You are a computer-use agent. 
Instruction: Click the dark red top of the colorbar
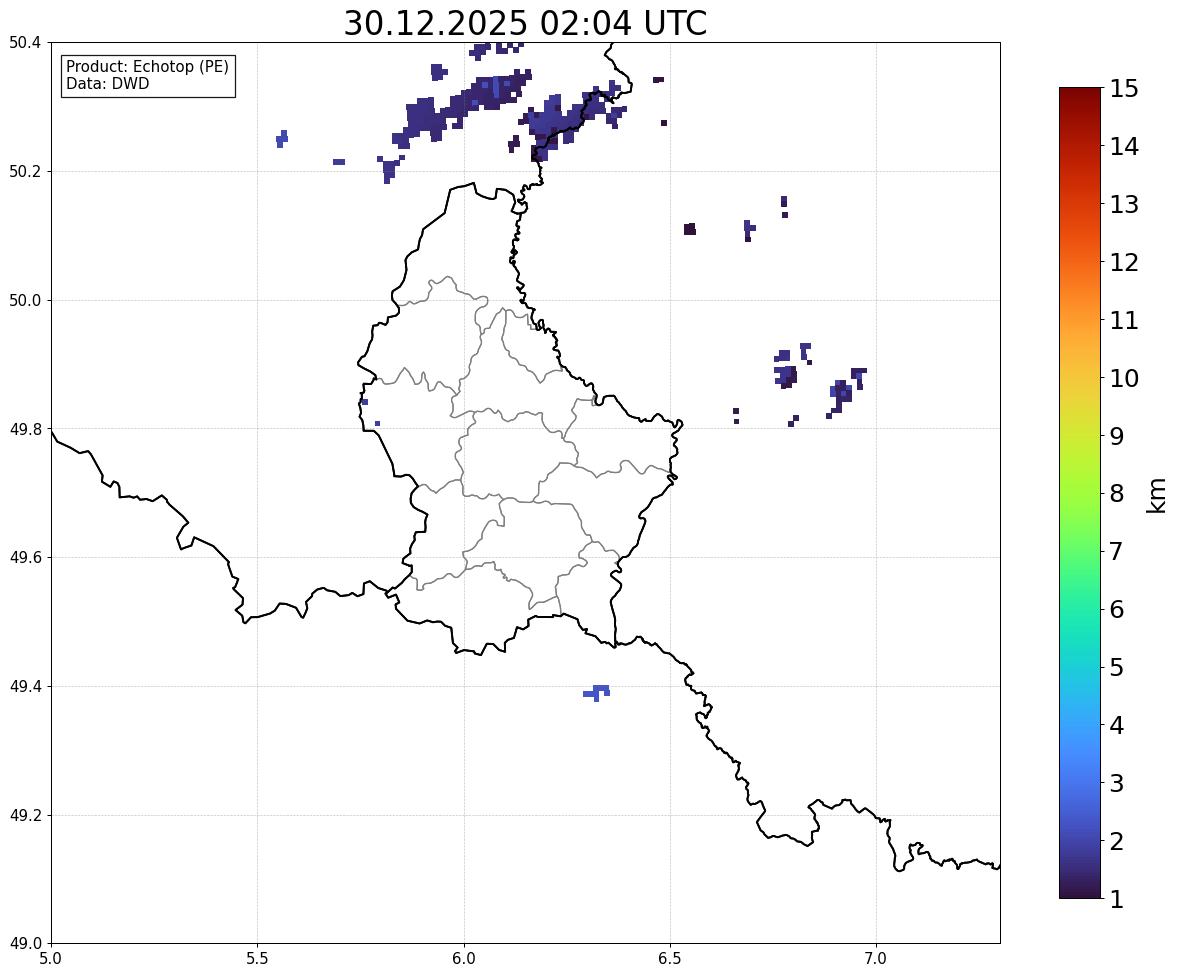tap(1080, 98)
